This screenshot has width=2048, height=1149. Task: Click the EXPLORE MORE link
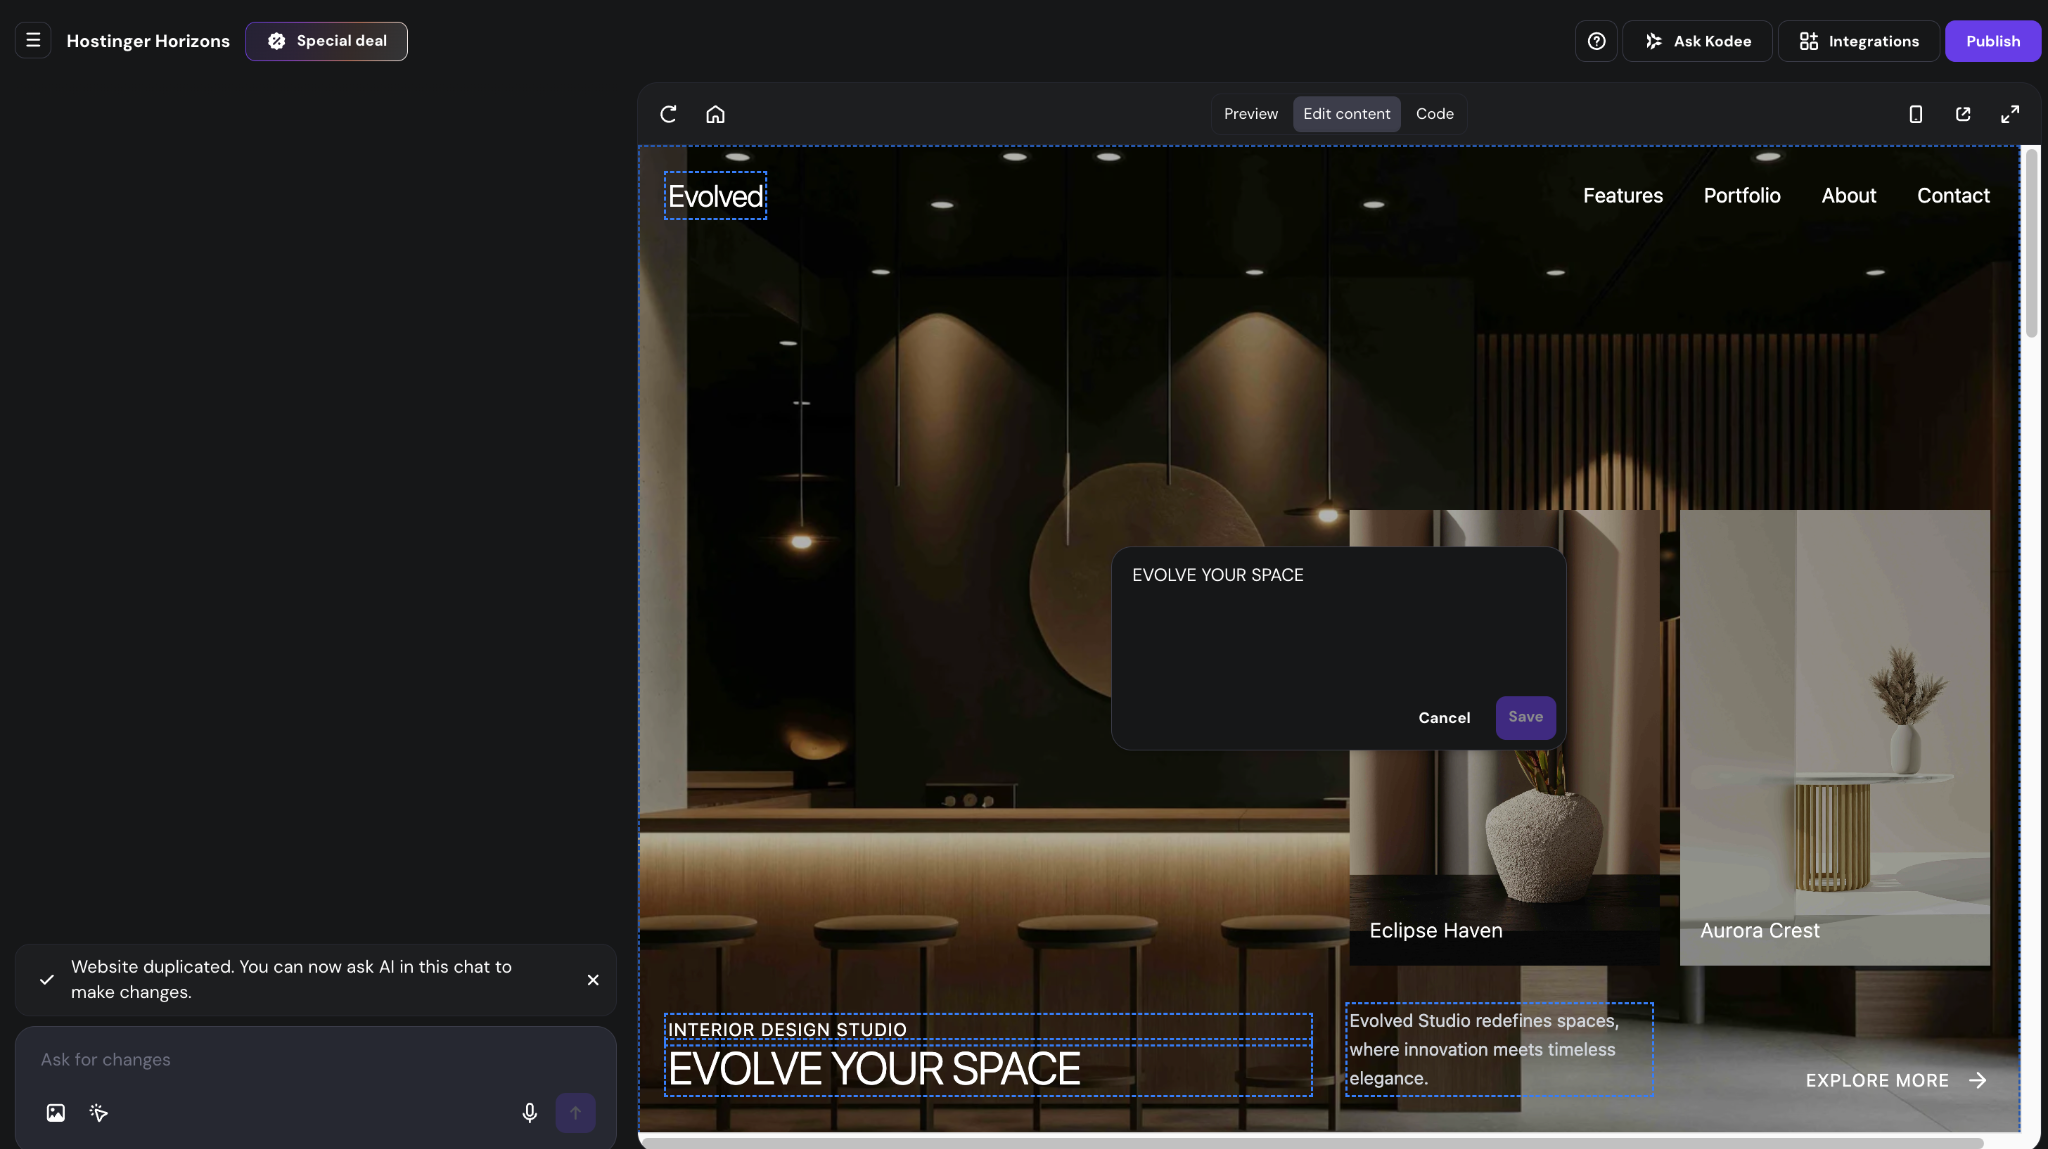pyautogui.click(x=1877, y=1080)
